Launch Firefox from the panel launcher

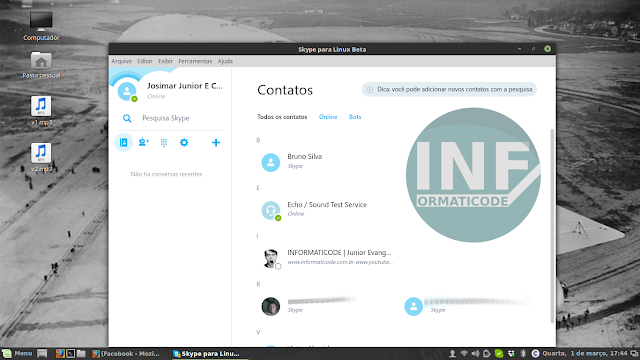tap(60, 353)
